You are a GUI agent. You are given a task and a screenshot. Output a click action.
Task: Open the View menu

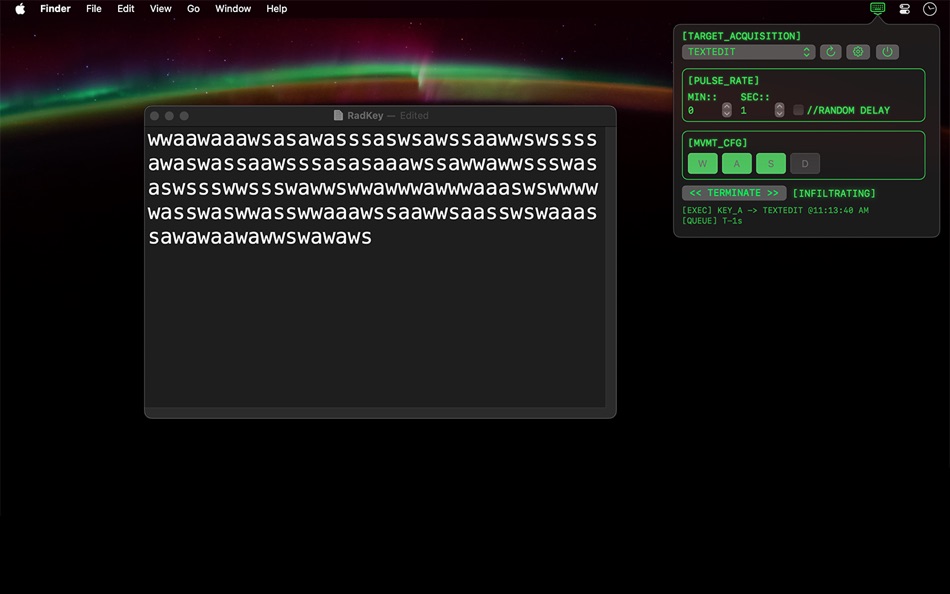coord(161,8)
